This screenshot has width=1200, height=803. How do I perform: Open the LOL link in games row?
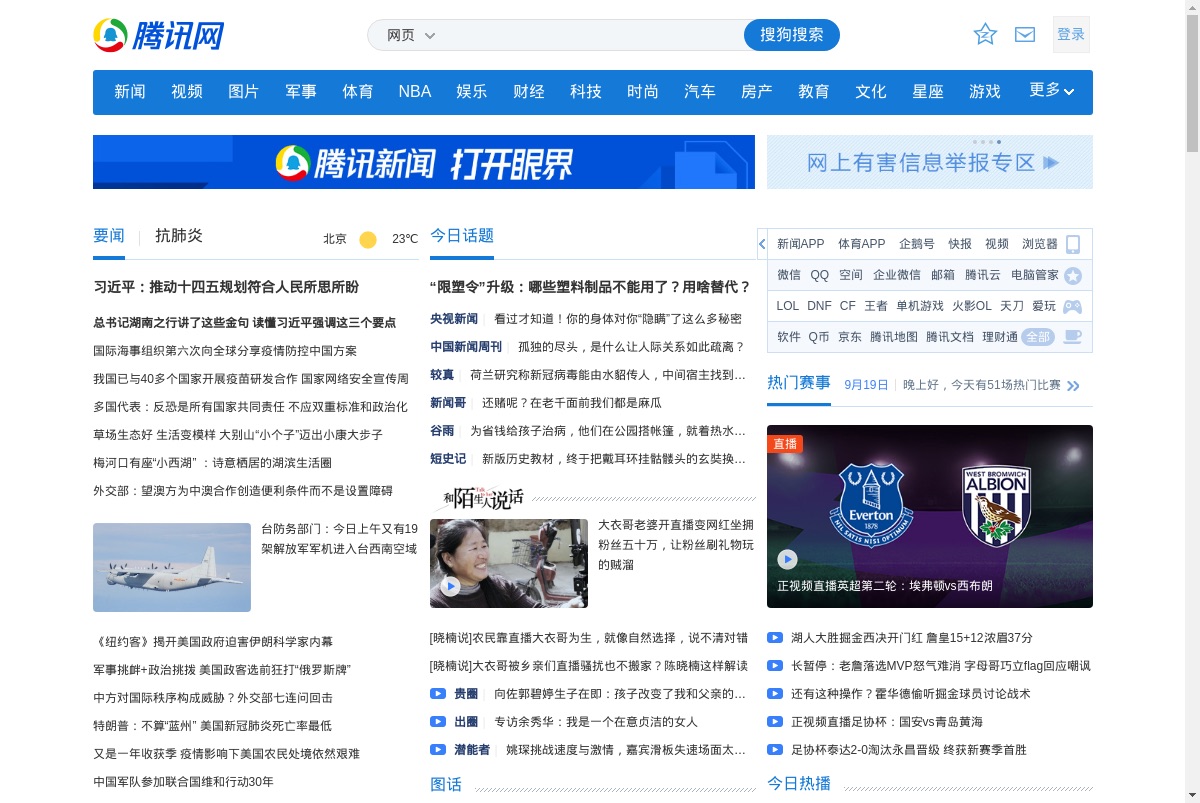788,306
